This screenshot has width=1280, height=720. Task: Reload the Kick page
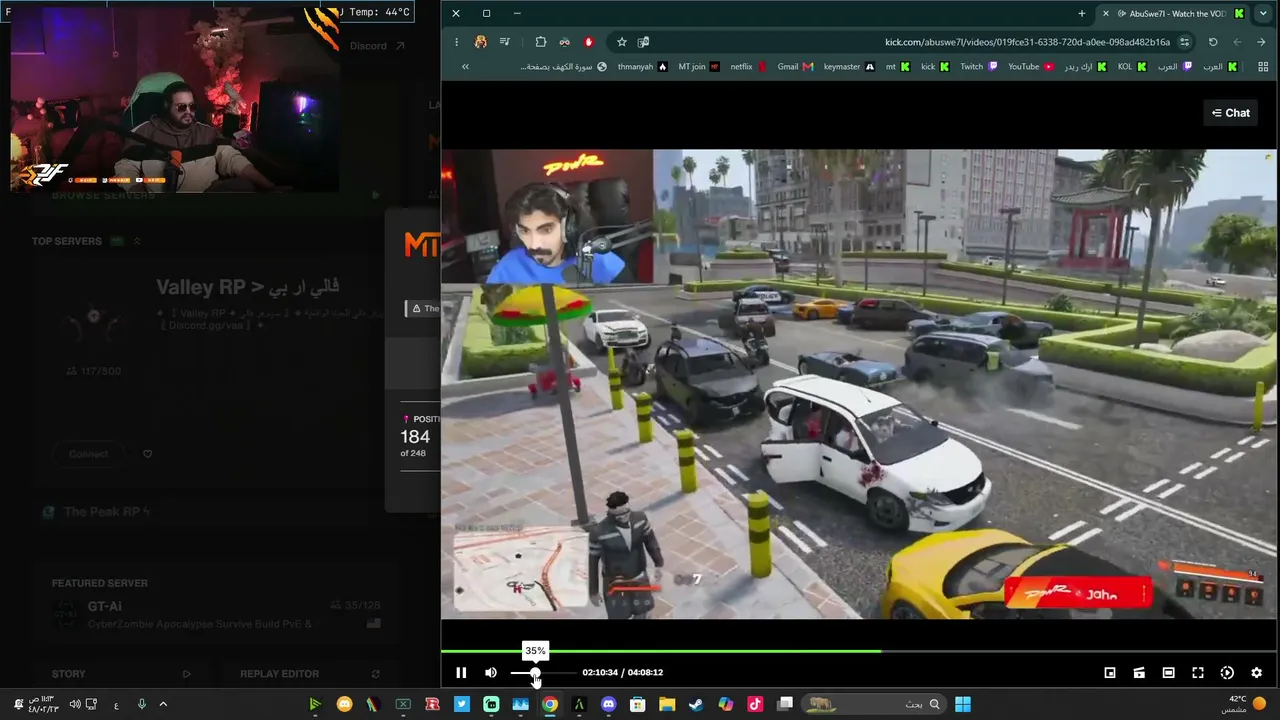click(1213, 42)
